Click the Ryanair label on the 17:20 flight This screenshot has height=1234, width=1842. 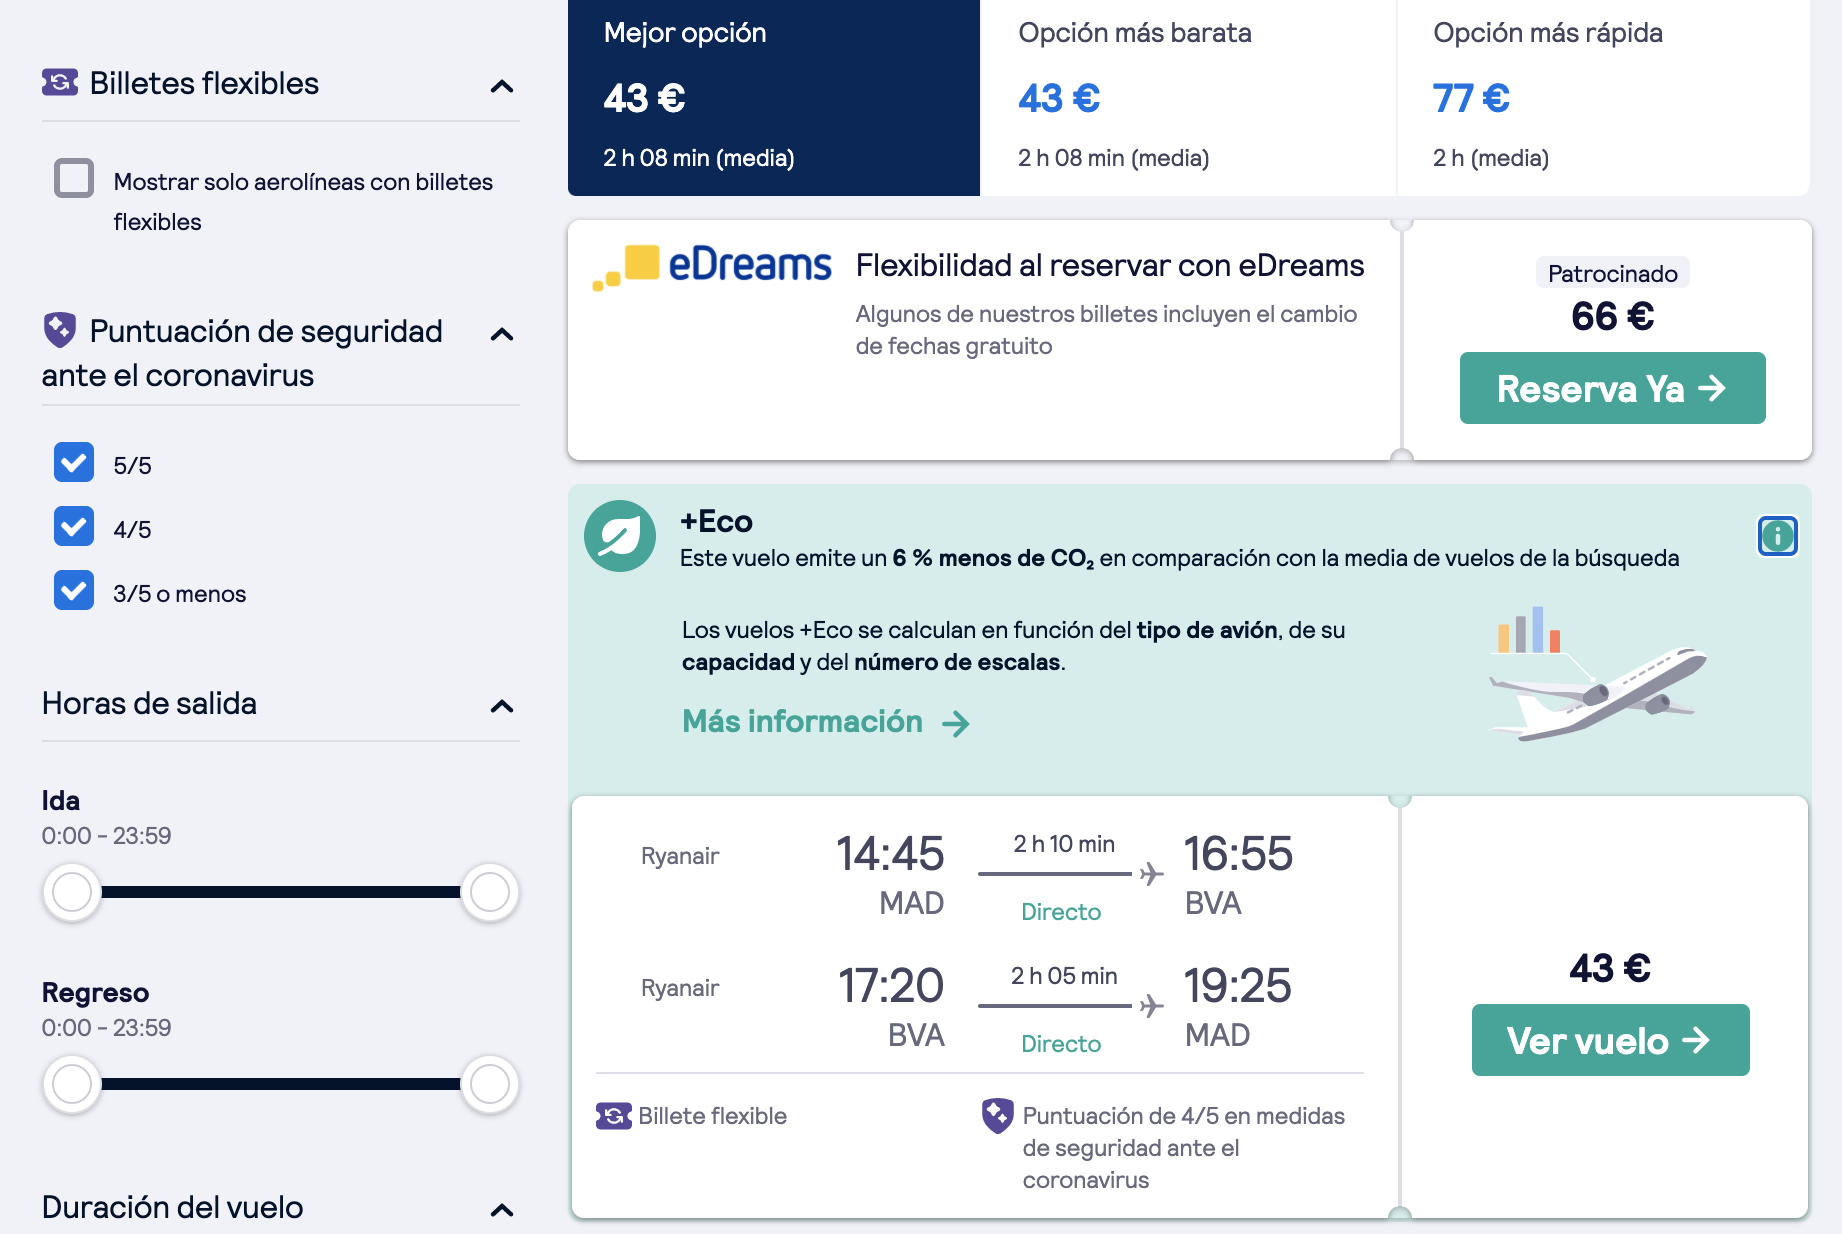(x=680, y=988)
